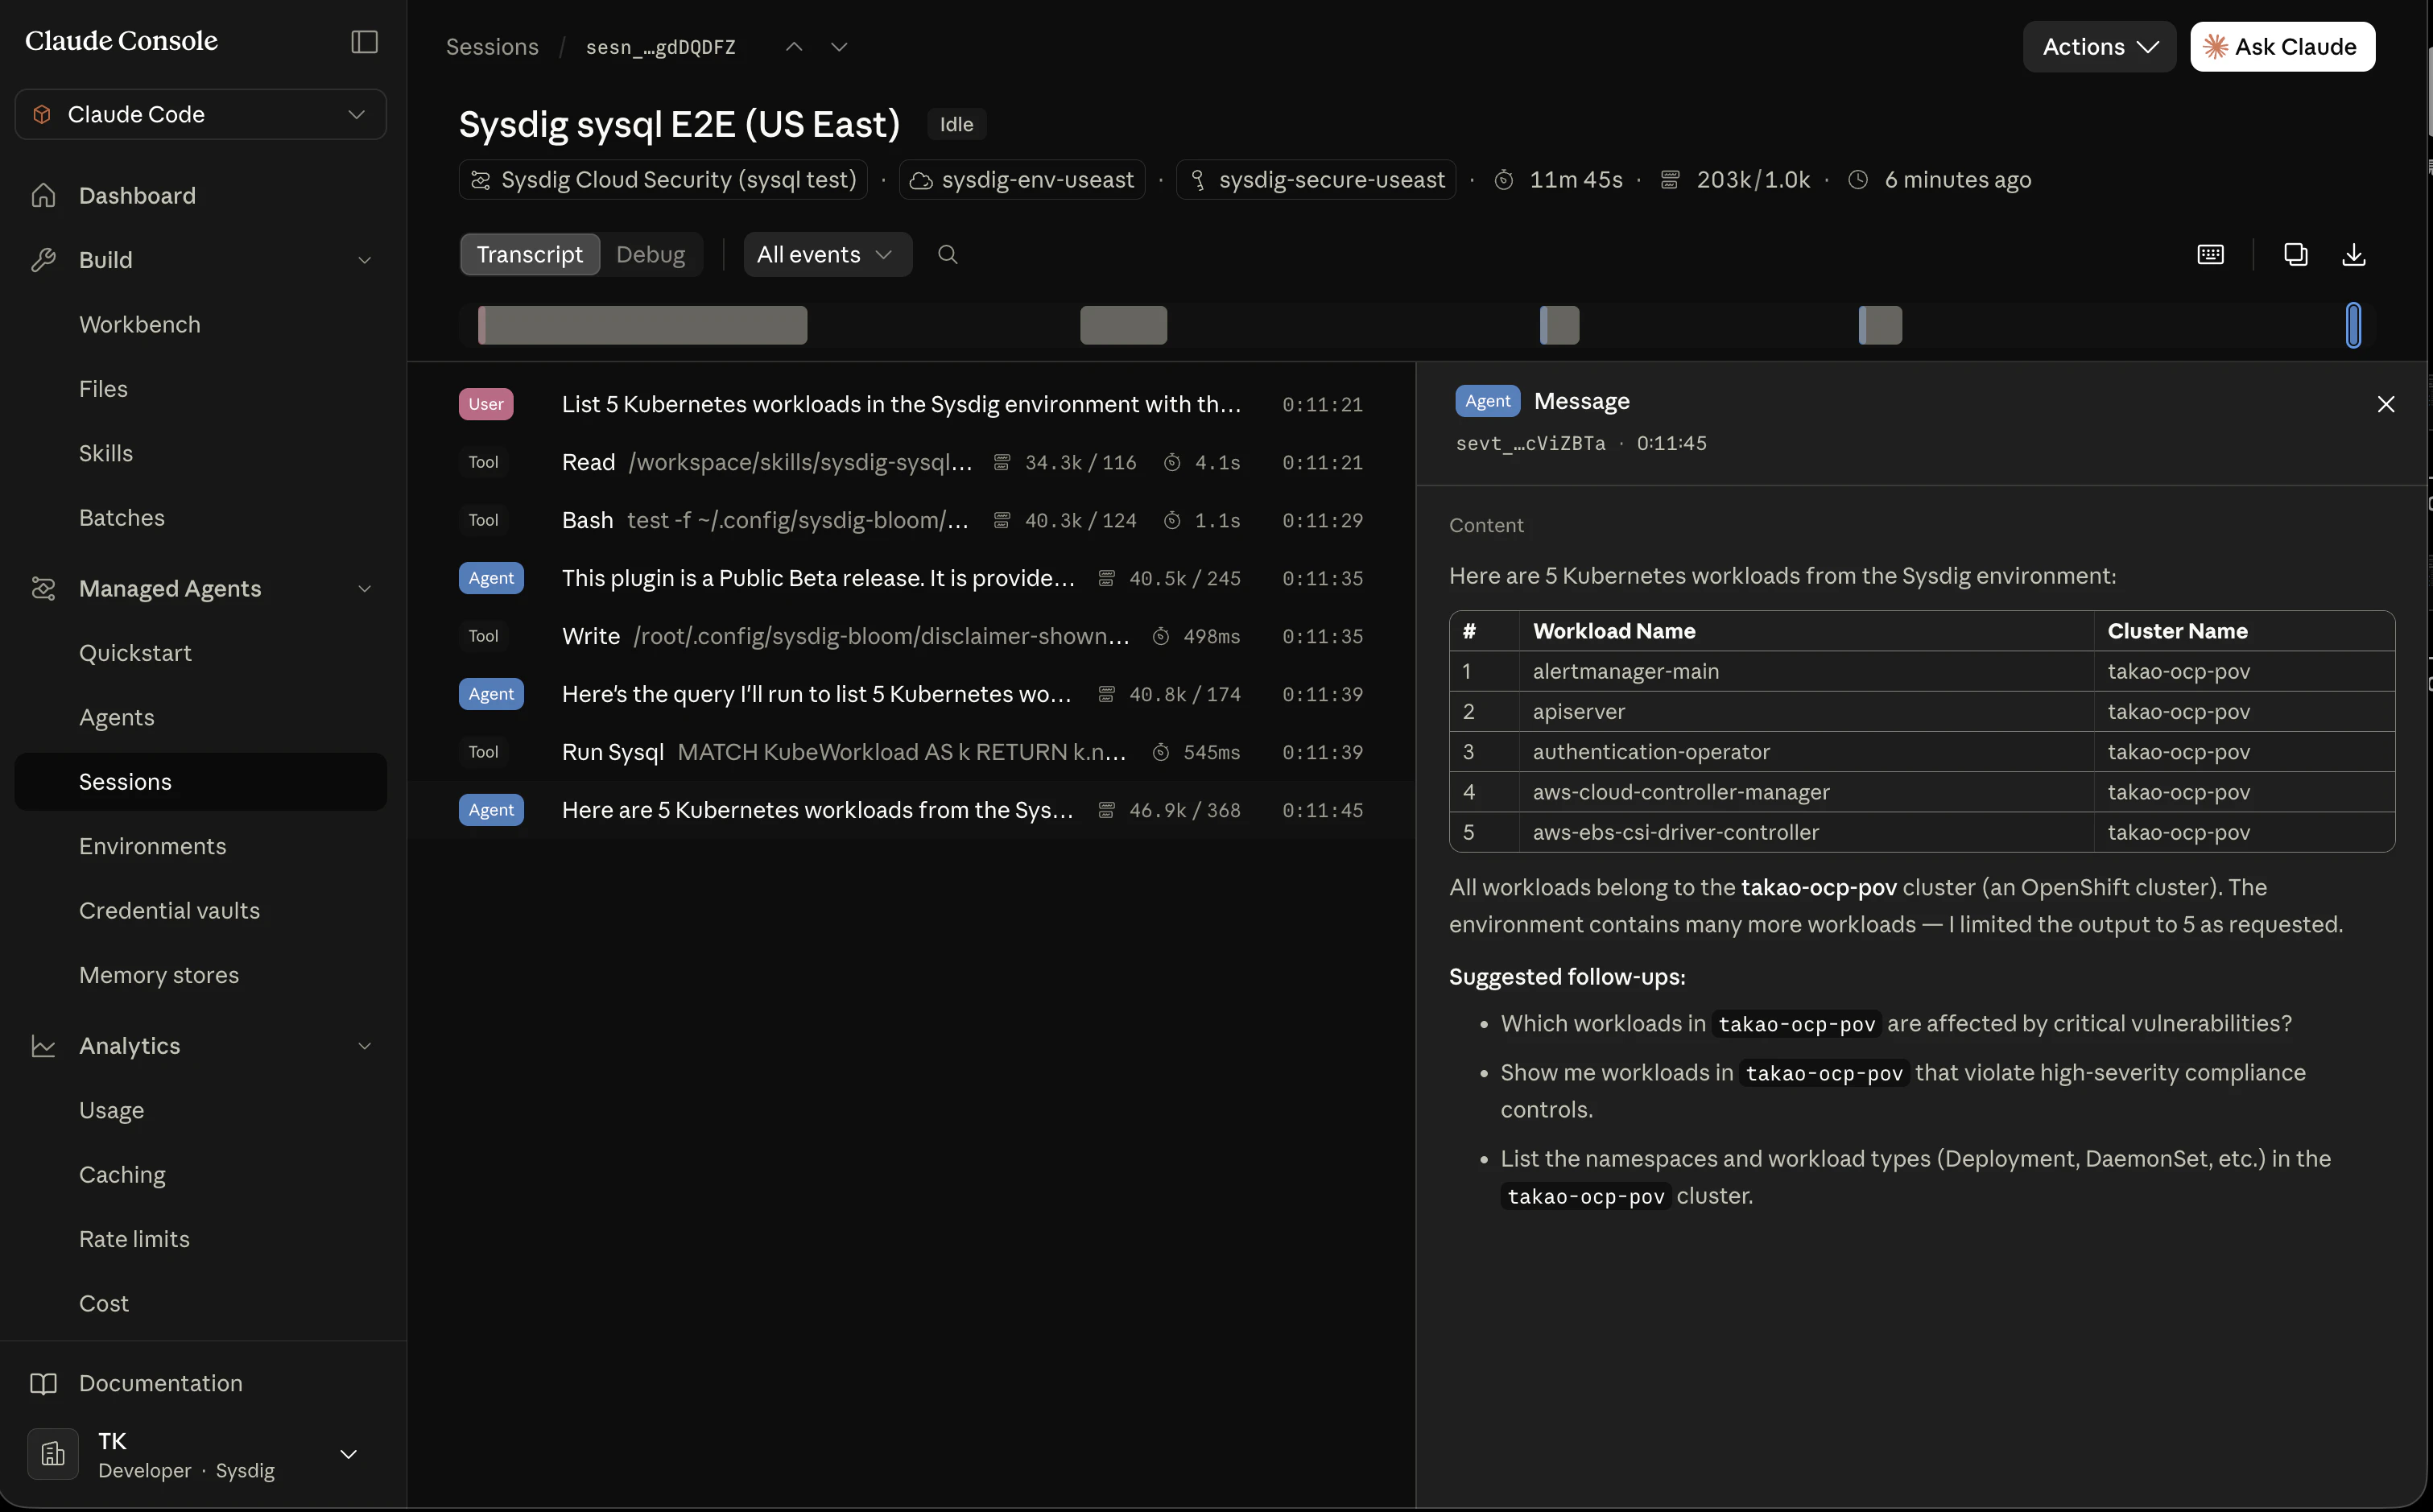This screenshot has width=2433, height=1512.
Task: Switch to the Debug tab
Action: (651, 254)
